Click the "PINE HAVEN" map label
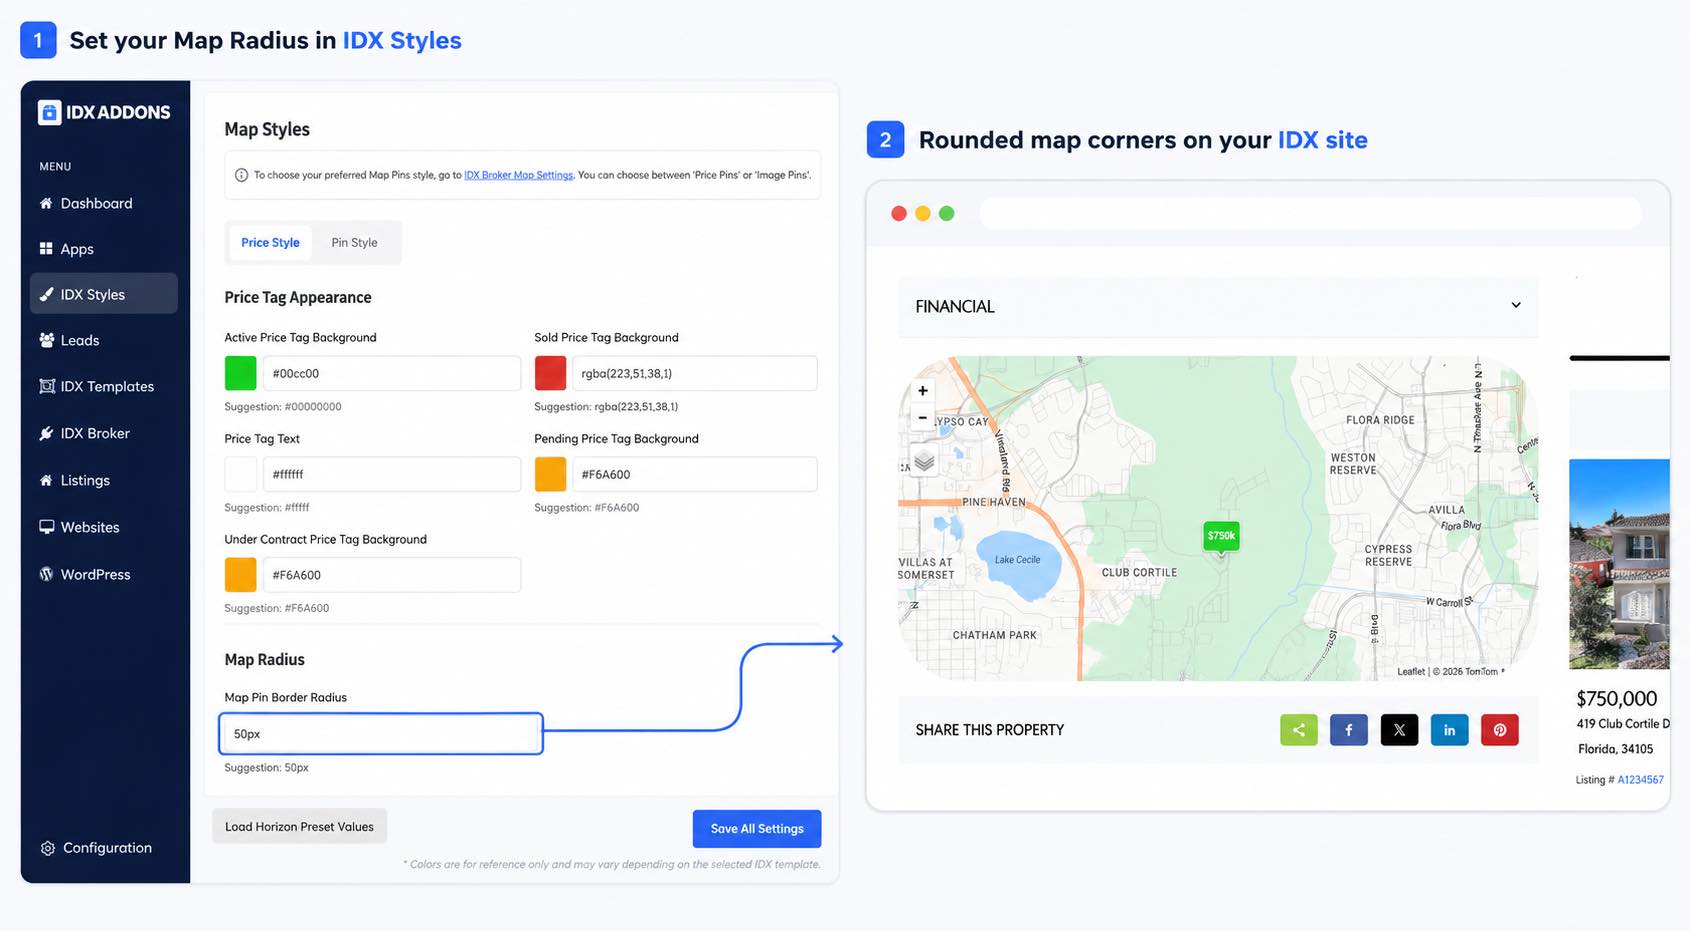Screen dimensions: 1690x931 point(993,502)
